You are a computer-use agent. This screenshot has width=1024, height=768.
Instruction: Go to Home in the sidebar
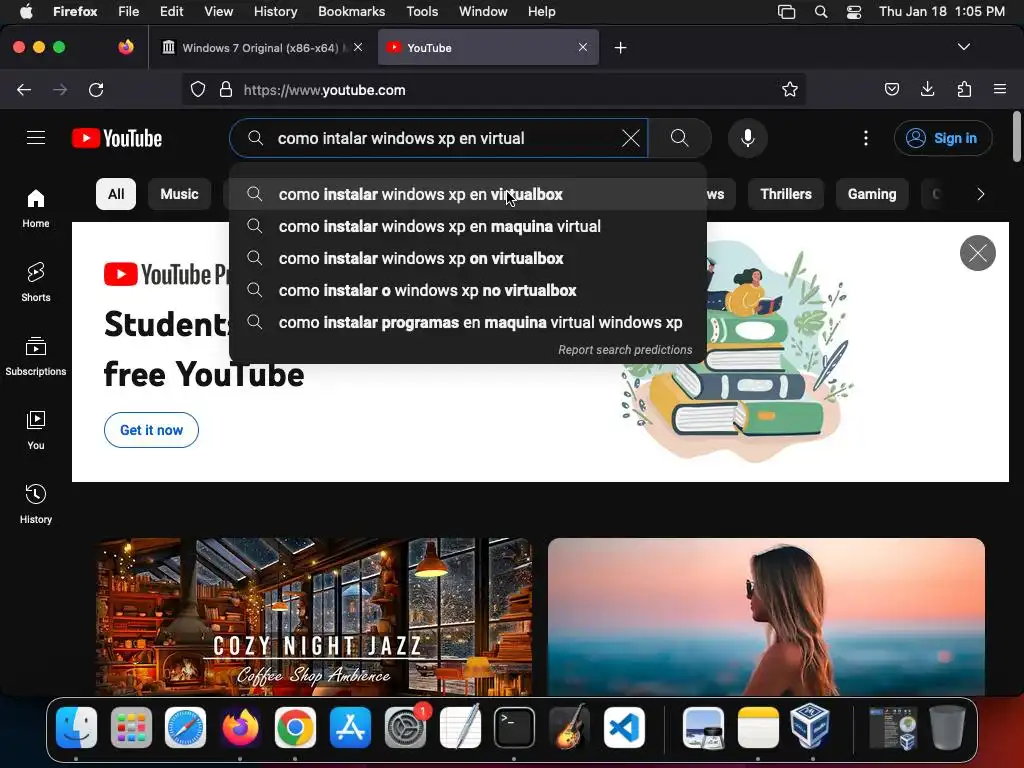click(36, 208)
